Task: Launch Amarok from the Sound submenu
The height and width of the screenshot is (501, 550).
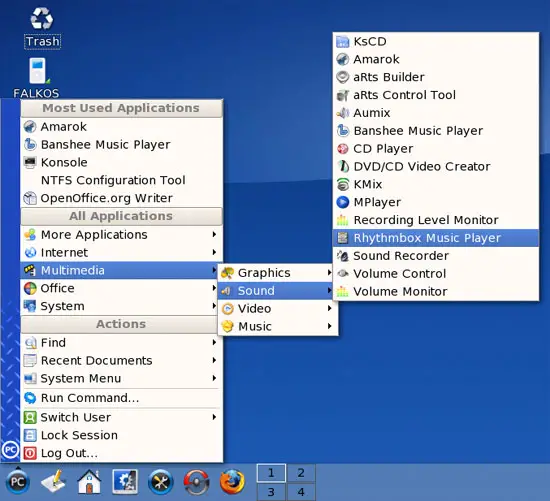Action: [x=436, y=59]
